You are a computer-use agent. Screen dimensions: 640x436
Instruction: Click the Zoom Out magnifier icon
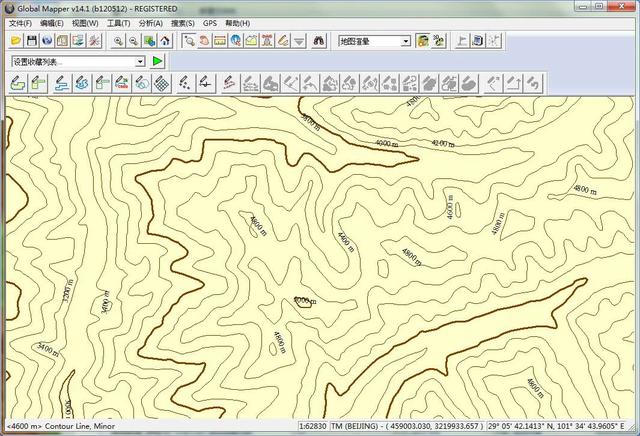[x=134, y=41]
